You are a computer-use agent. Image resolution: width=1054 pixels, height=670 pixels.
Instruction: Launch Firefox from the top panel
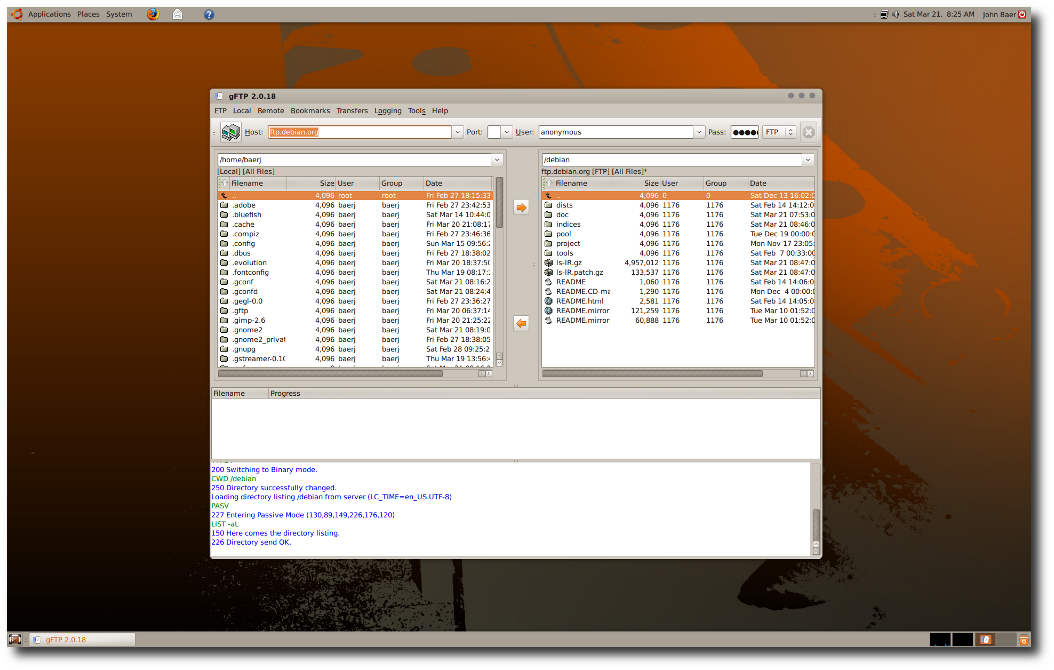(153, 14)
